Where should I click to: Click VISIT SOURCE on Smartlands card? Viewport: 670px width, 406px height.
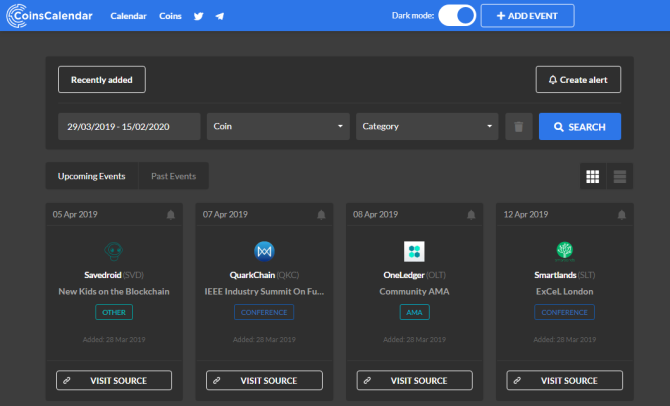[x=564, y=380]
